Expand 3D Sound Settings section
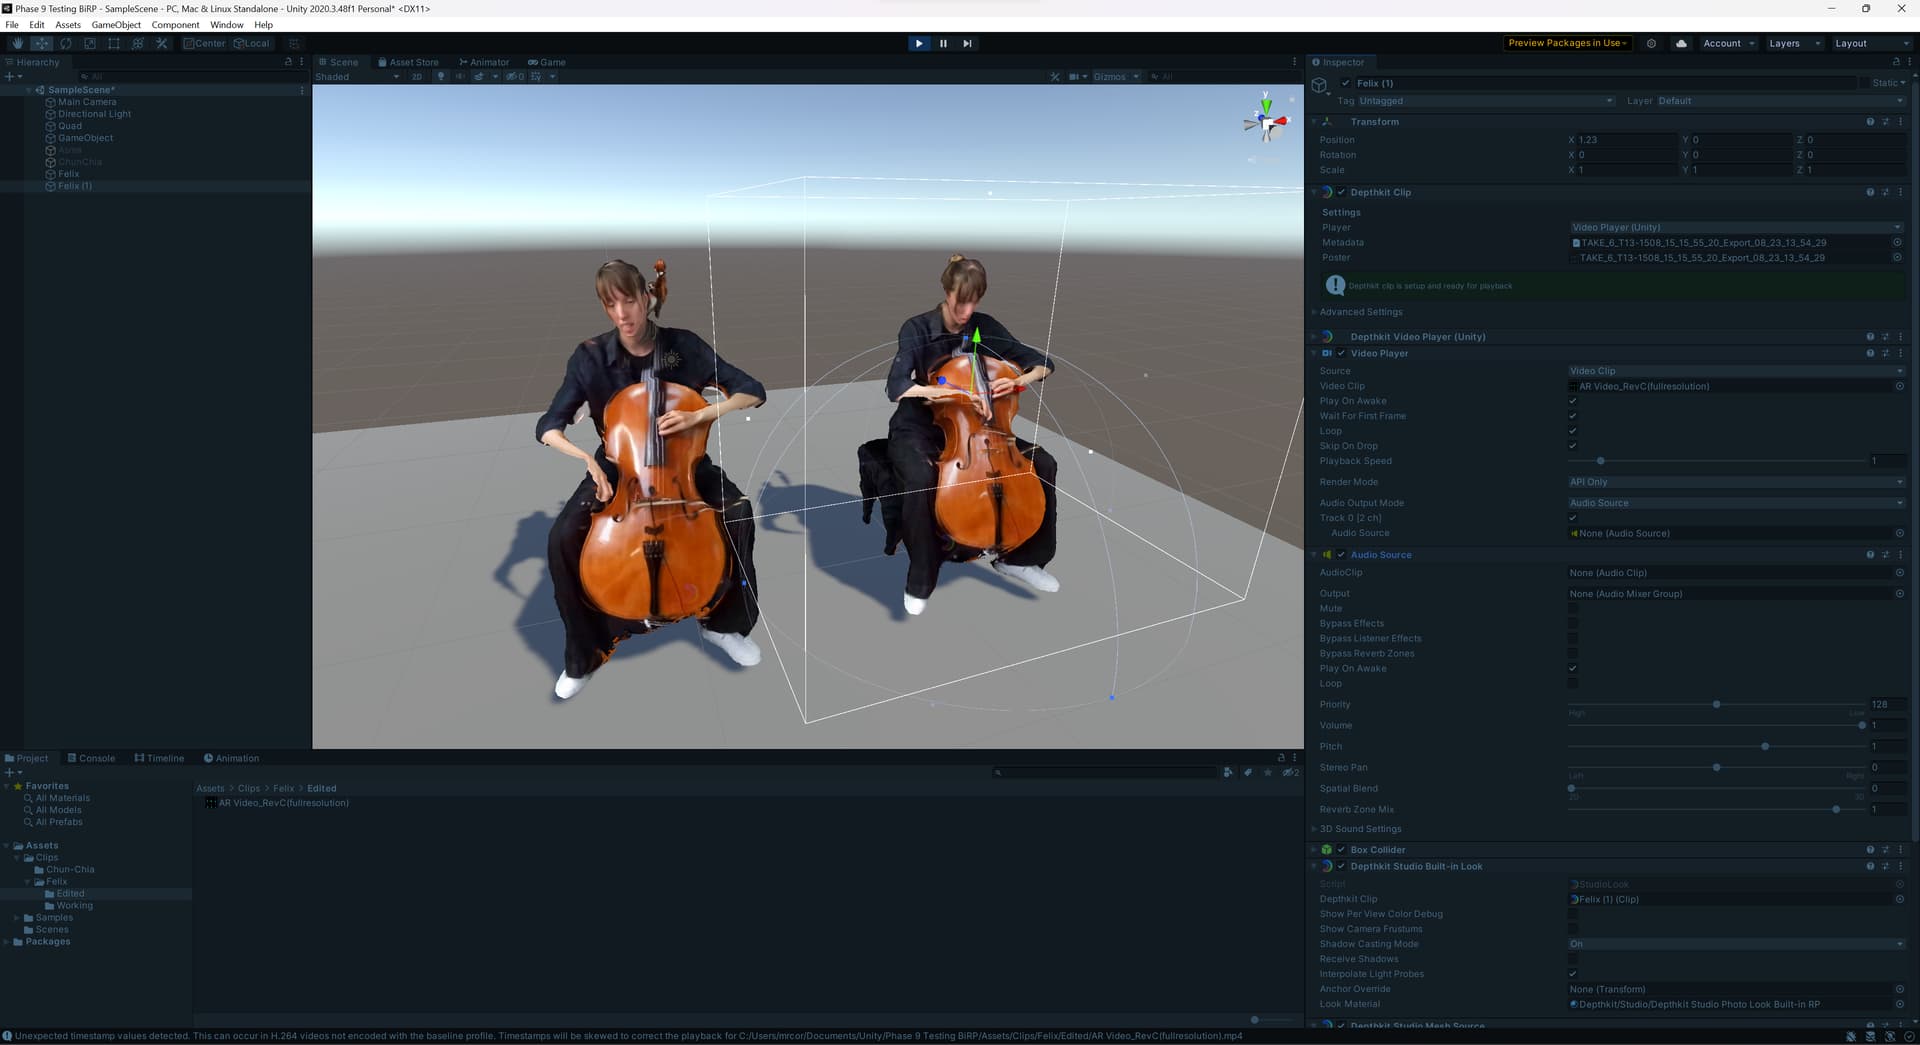This screenshot has height=1045, width=1920. click(x=1360, y=829)
